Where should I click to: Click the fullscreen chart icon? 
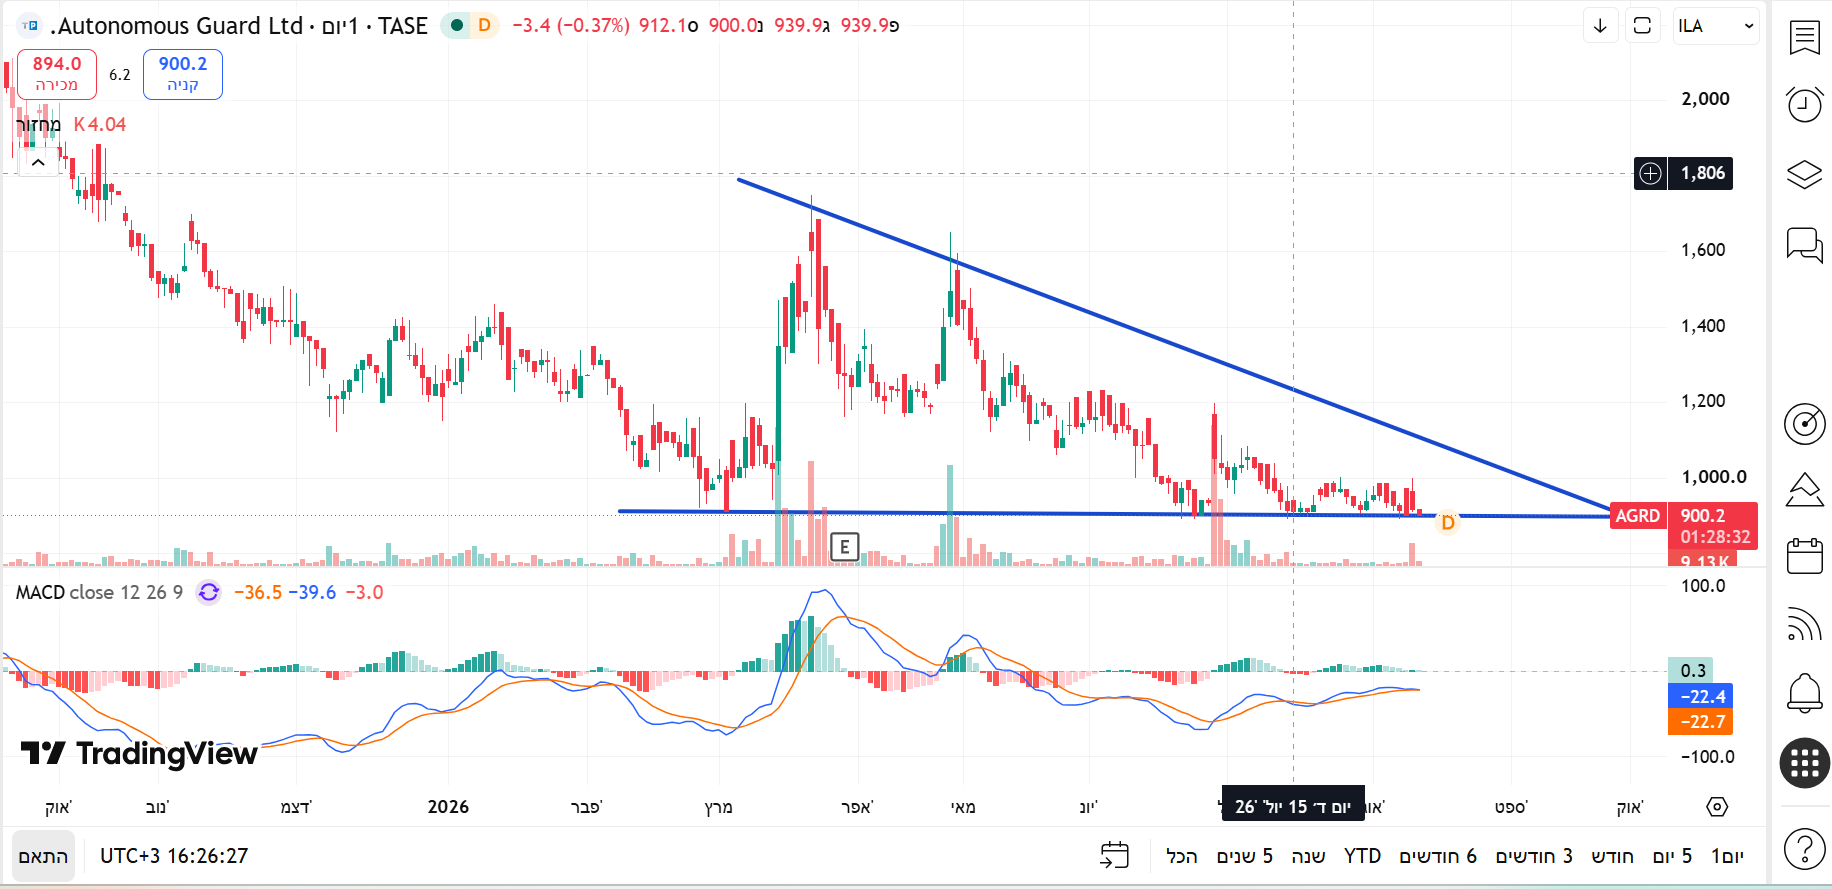(x=1642, y=26)
